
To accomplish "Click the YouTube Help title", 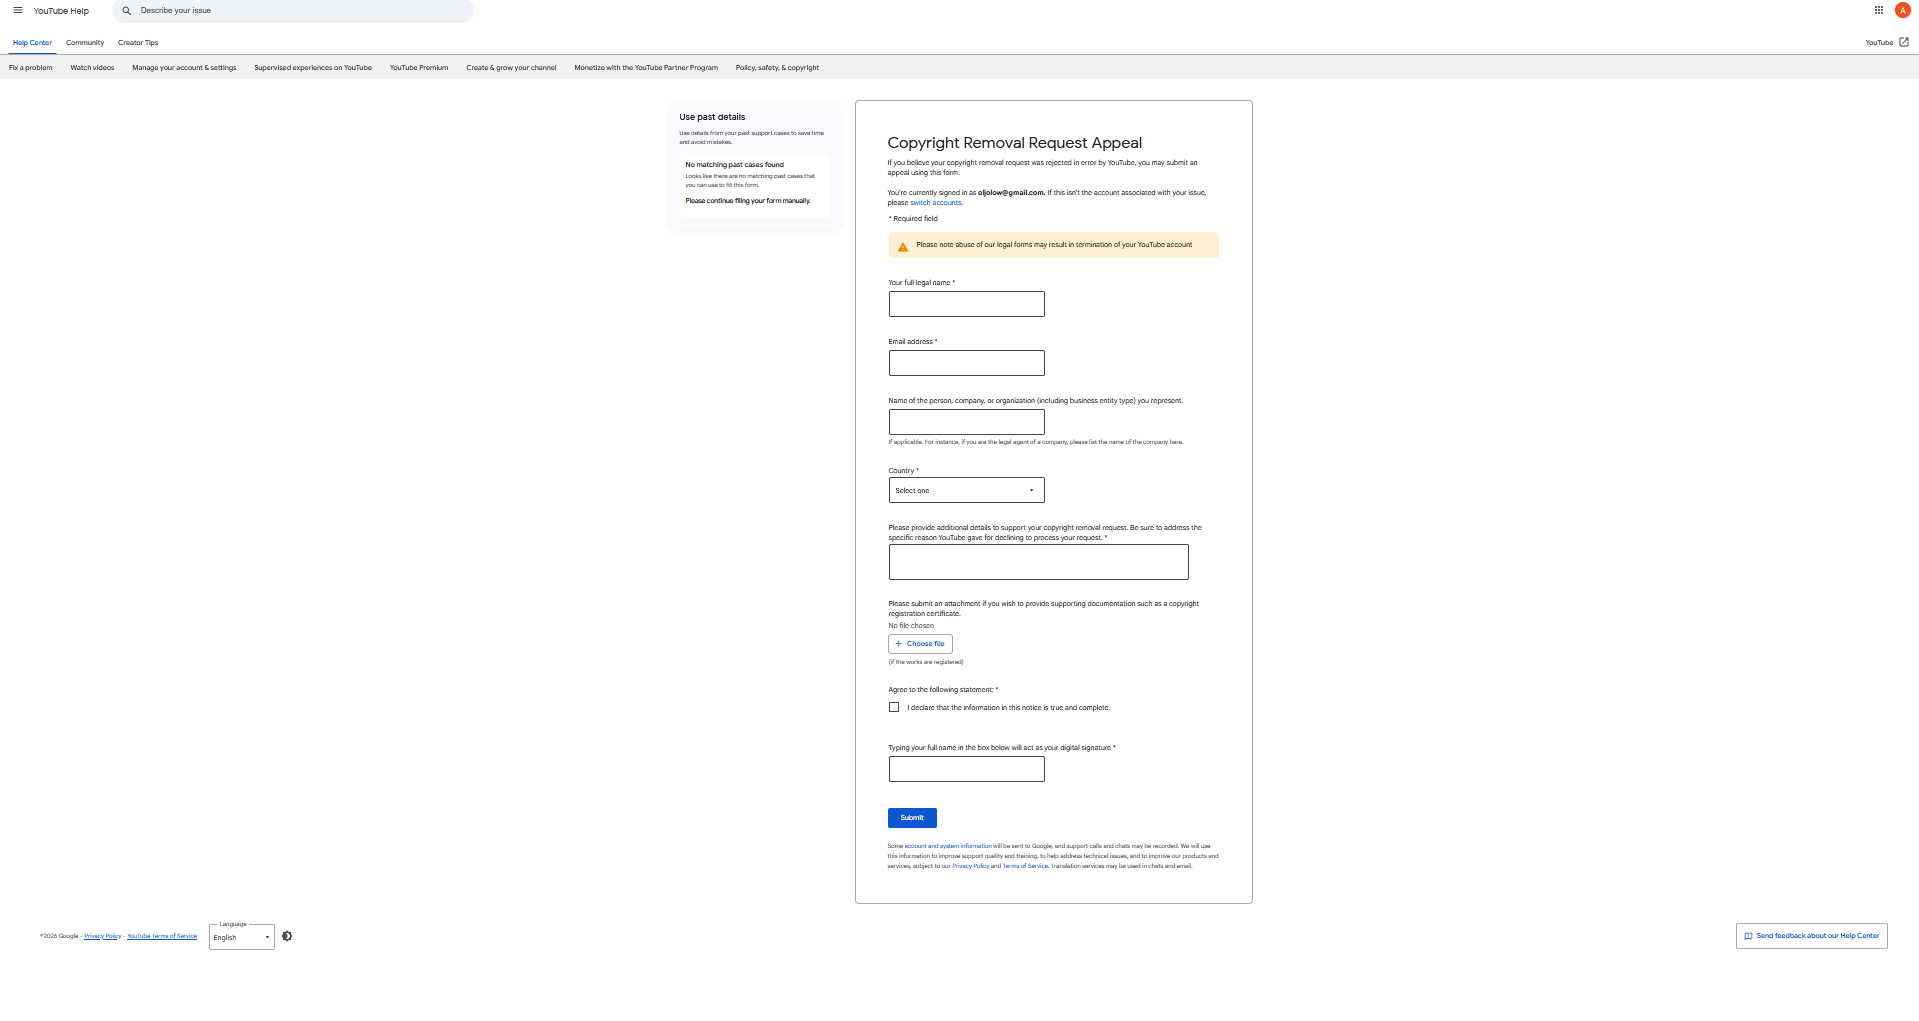I will 61,11.
